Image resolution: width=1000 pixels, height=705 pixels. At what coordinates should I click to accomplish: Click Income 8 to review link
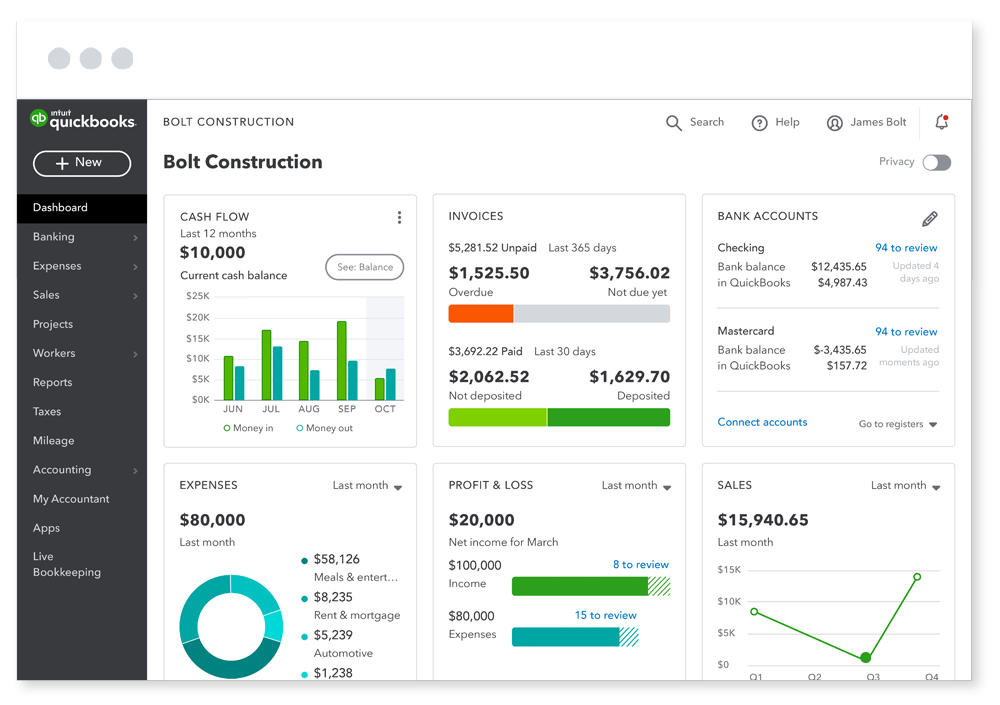(x=640, y=565)
